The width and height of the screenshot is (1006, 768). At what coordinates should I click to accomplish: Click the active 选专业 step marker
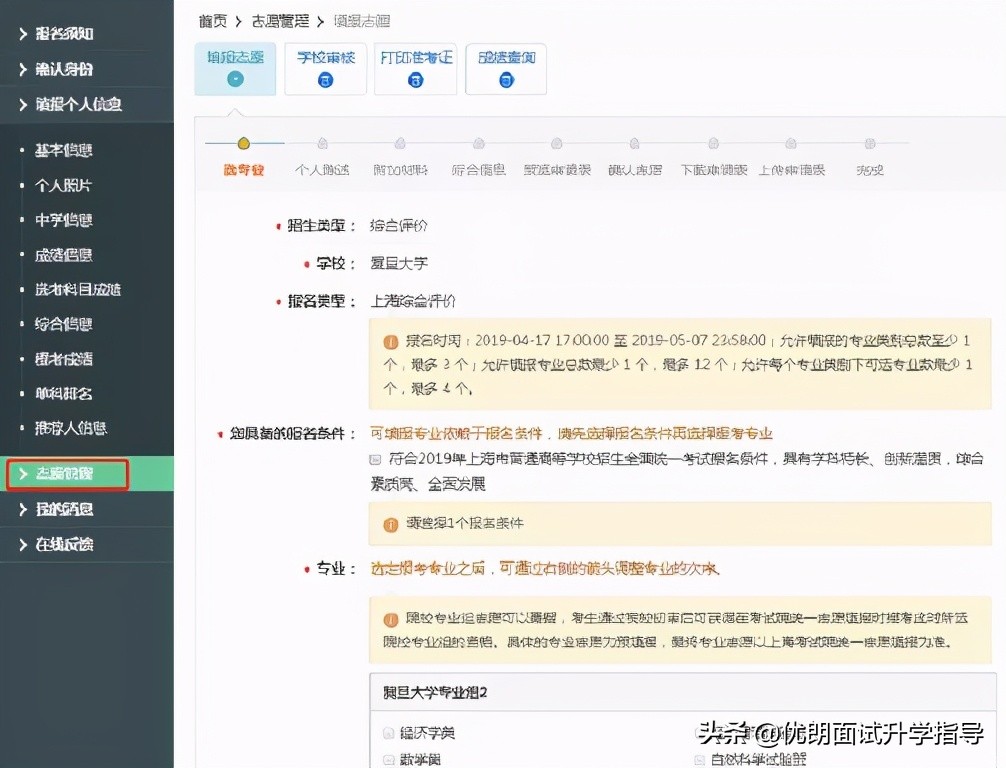[x=243, y=143]
